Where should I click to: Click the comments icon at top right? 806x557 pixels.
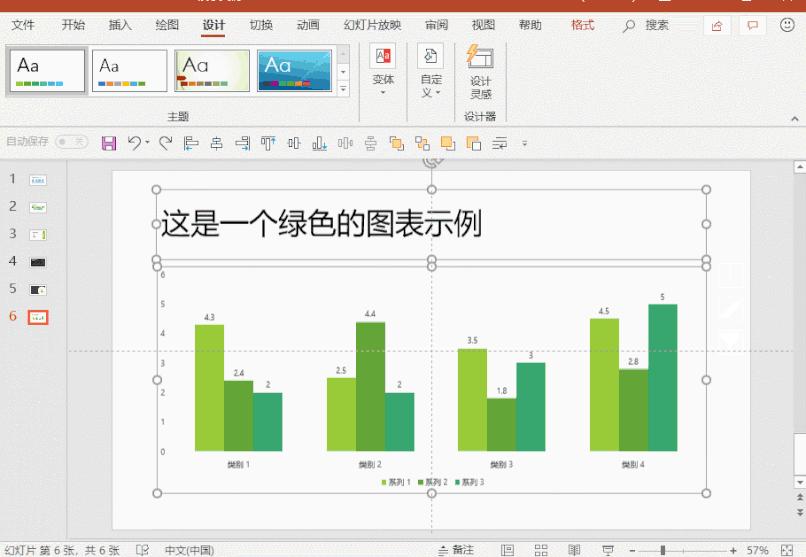(752, 26)
